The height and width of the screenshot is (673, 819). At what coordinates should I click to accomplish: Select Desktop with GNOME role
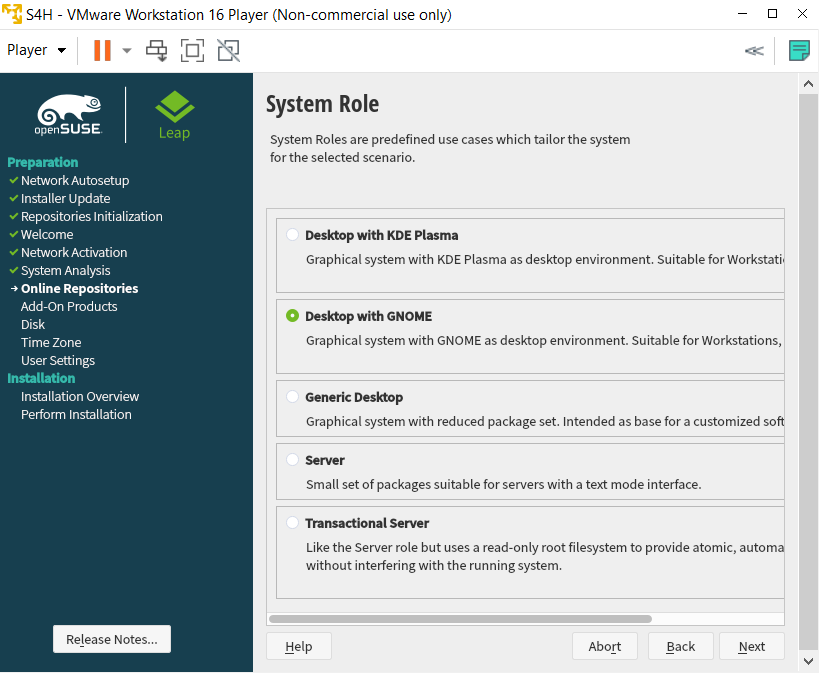[292, 316]
